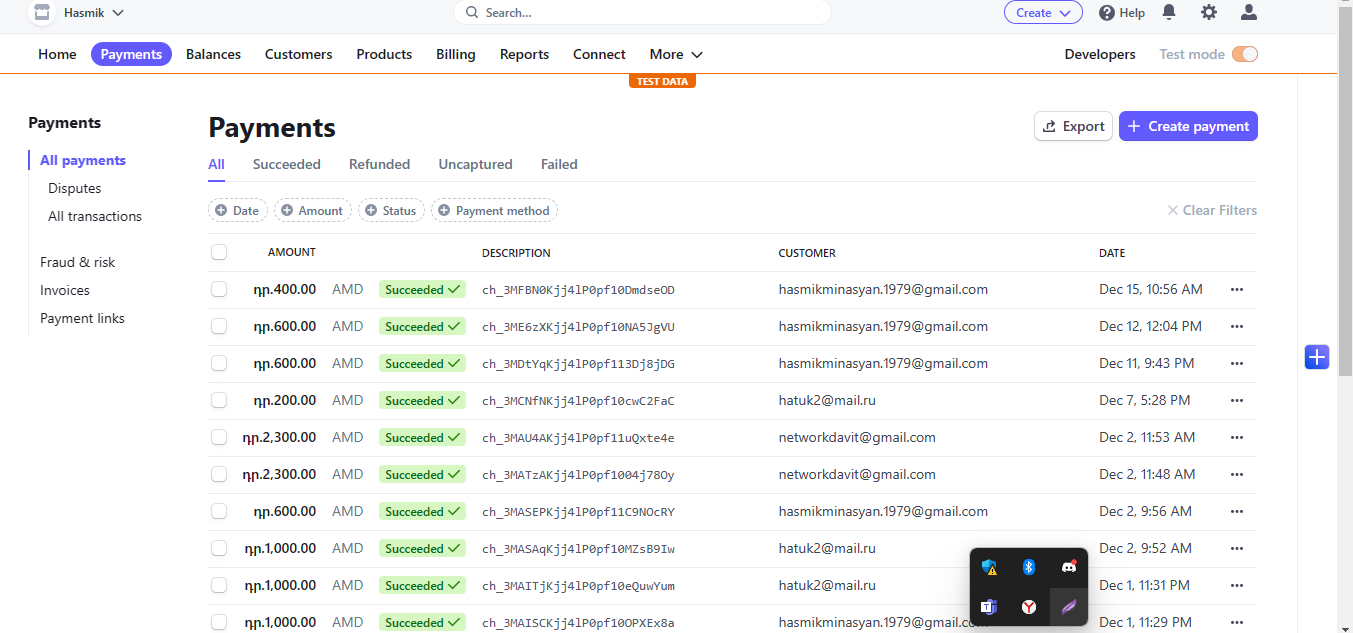This screenshot has width=1353, height=633.
Task: Click the X icon next to Clear Filters
Action: click(x=1173, y=210)
